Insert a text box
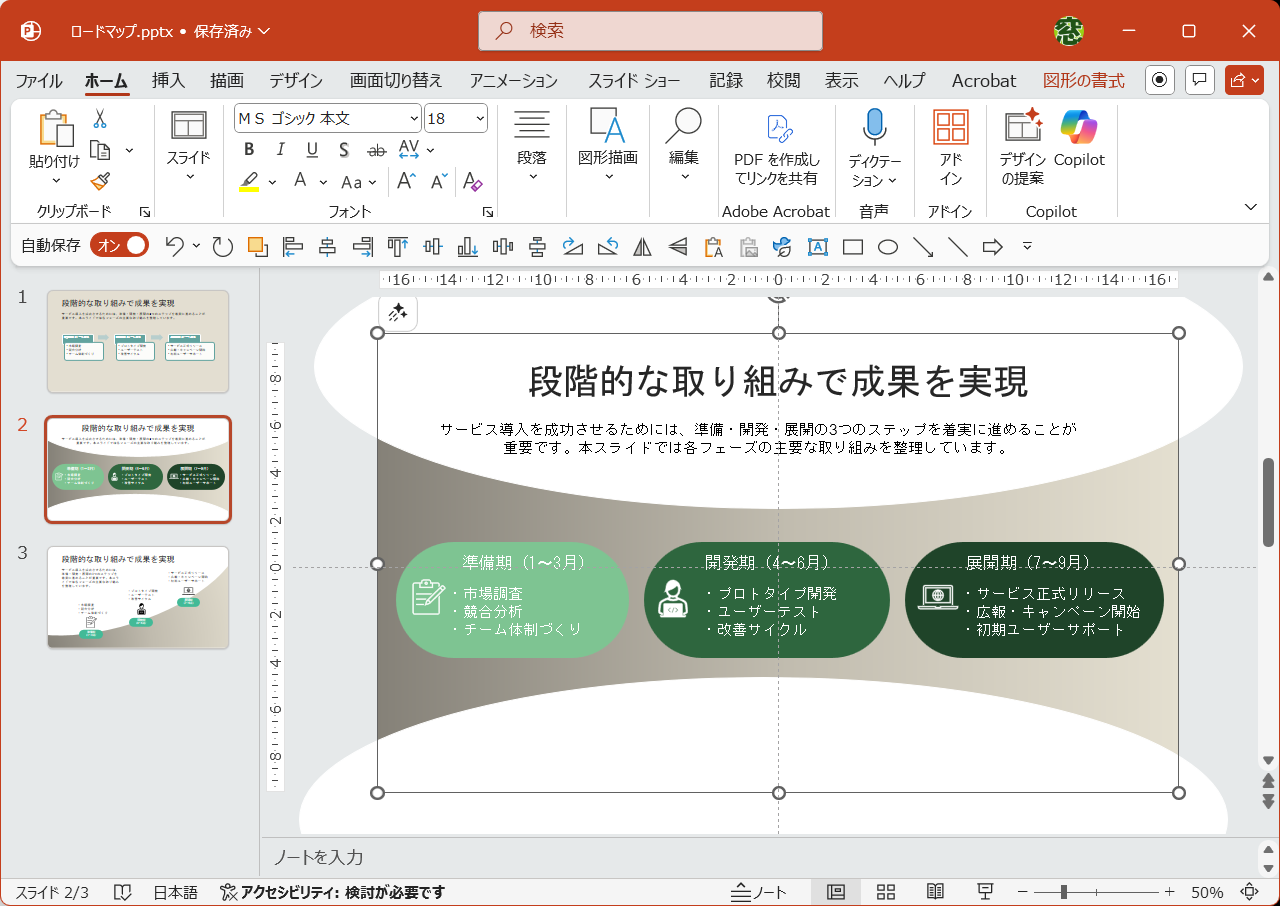Viewport: 1280px width, 906px height. click(x=818, y=246)
